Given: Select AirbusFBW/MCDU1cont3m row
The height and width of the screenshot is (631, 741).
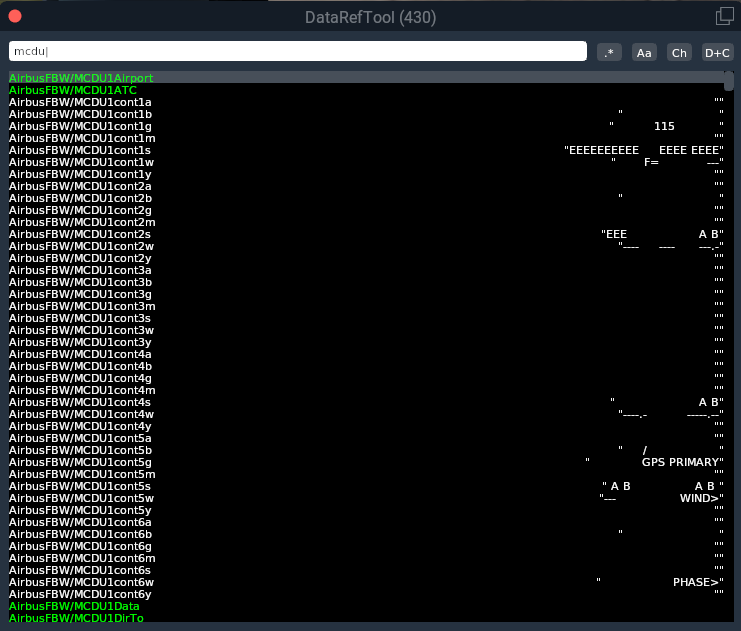Looking at the screenshot, I should click(366, 306).
